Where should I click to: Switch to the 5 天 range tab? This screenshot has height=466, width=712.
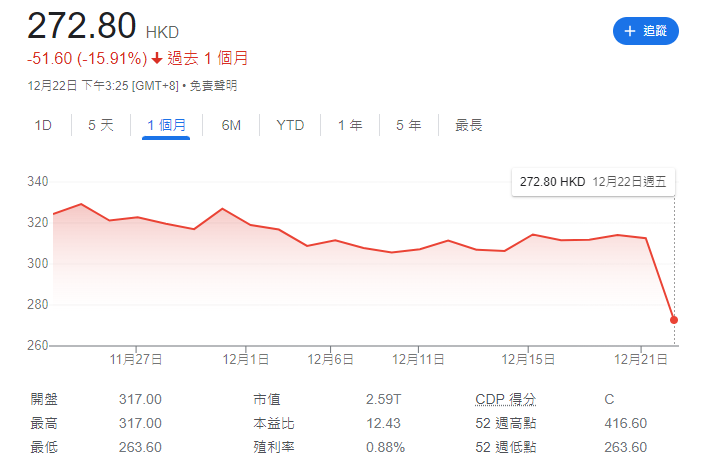point(101,125)
